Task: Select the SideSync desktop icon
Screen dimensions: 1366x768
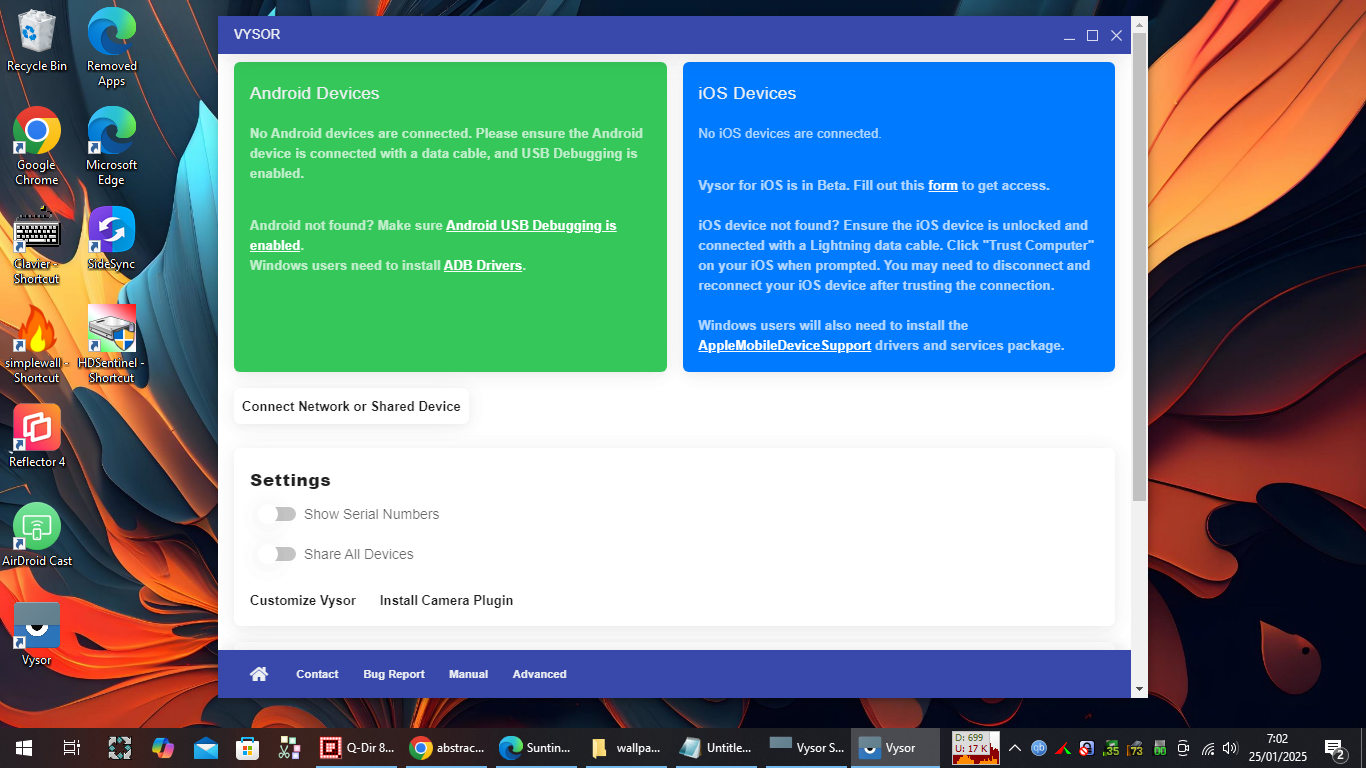Action: (112, 238)
